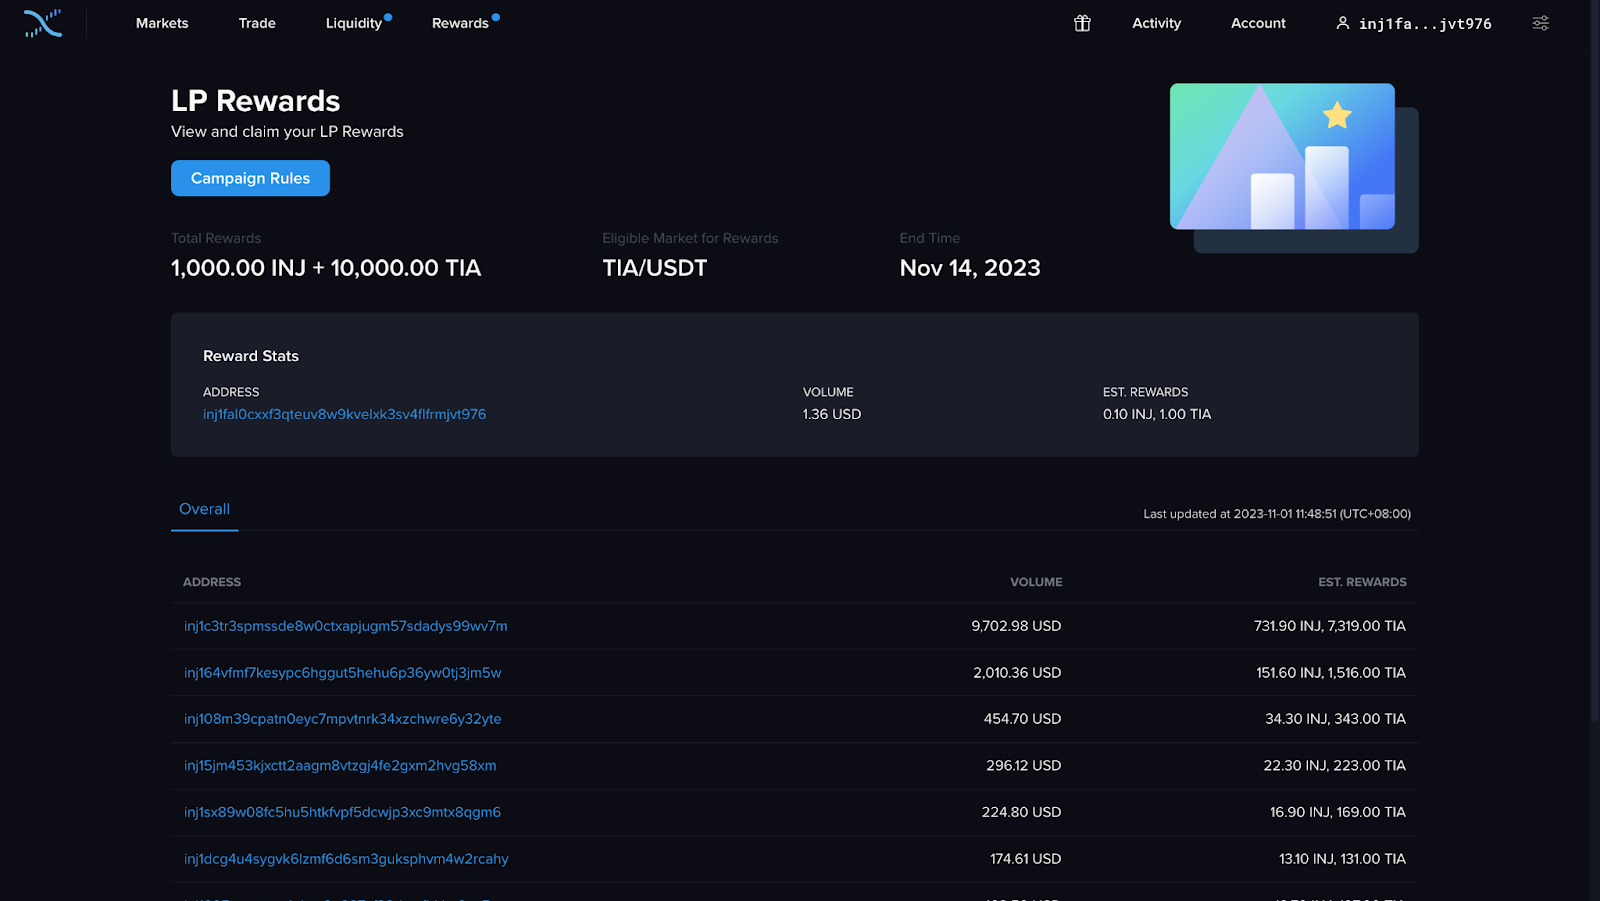Click the EST. REWARDS table column header
The height and width of the screenshot is (901, 1600).
point(1362,582)
